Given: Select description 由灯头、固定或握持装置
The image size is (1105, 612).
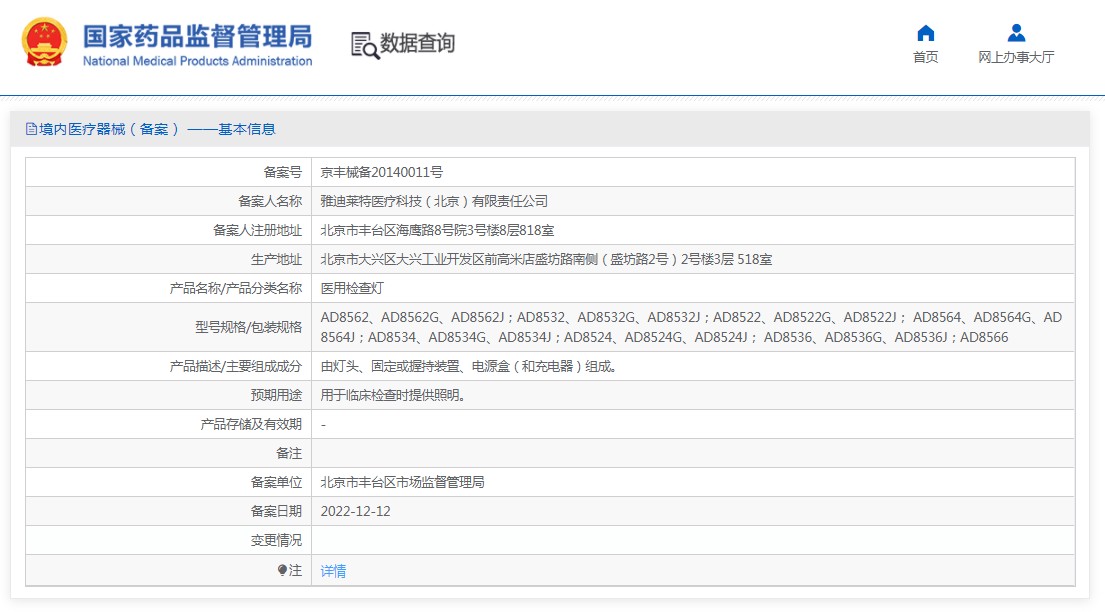Looking at the screenshot, I should point(469,367).
